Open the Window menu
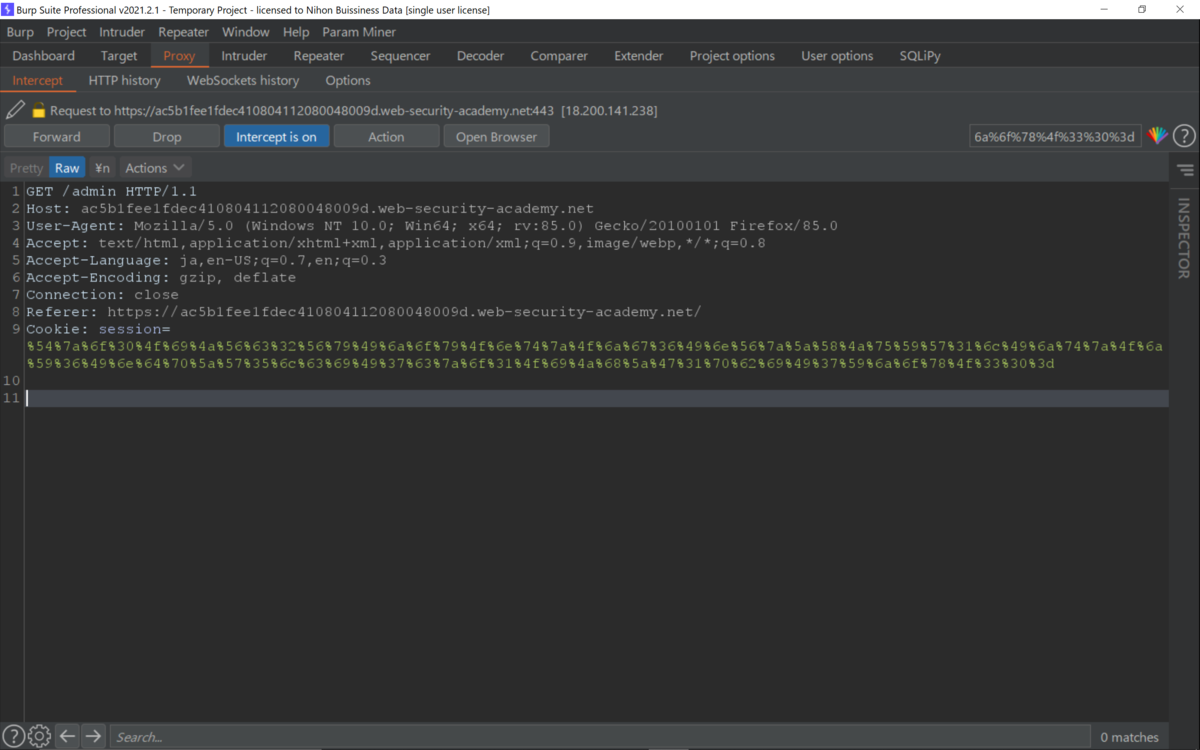This screenshot has width=1200, height=750. coord(246,32)
